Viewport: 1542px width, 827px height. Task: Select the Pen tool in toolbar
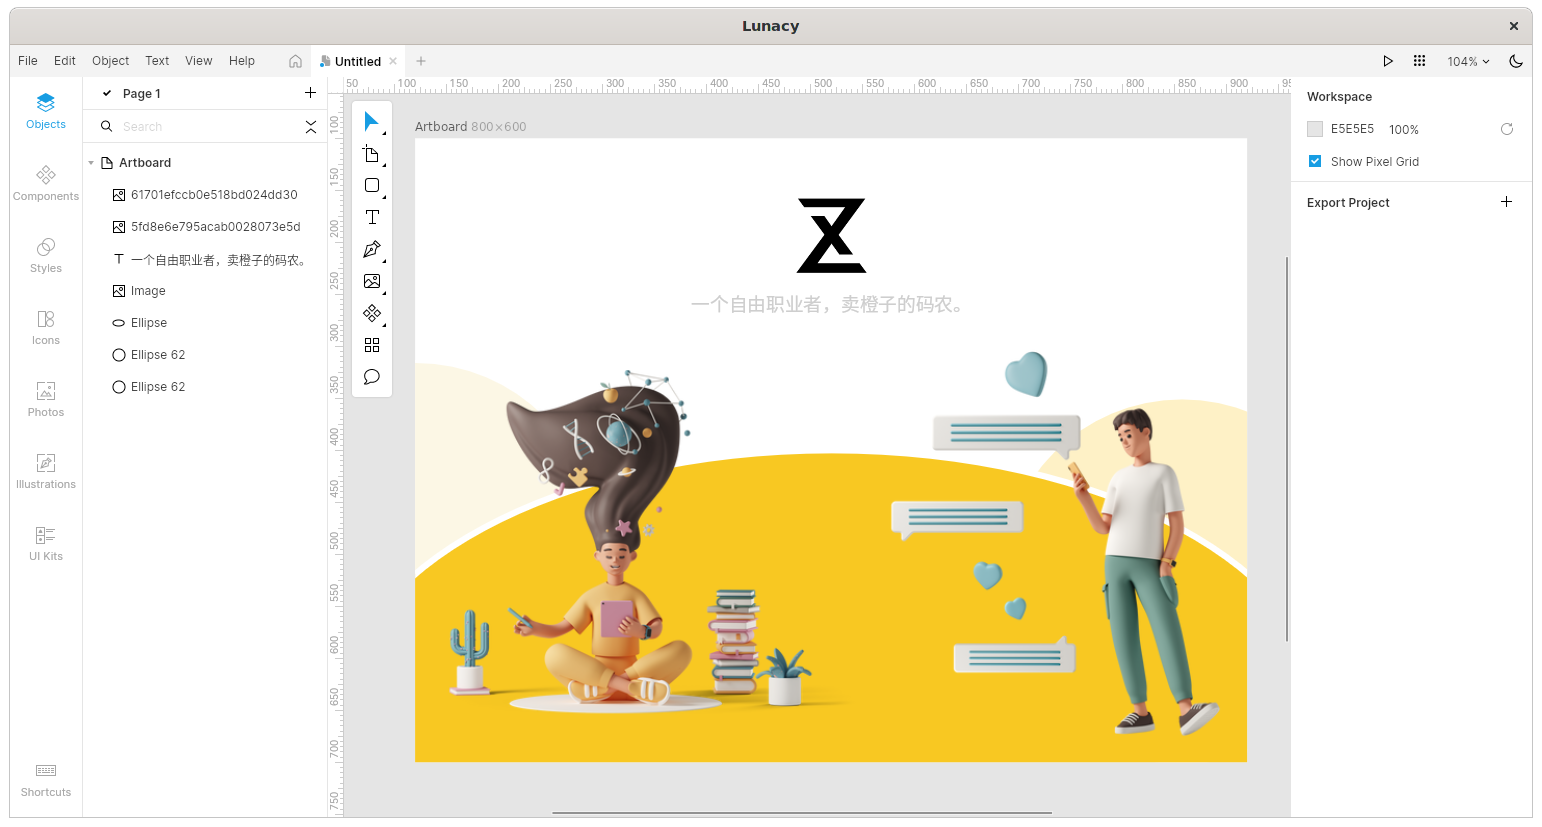pyautogui.click(x=372, y=249)
